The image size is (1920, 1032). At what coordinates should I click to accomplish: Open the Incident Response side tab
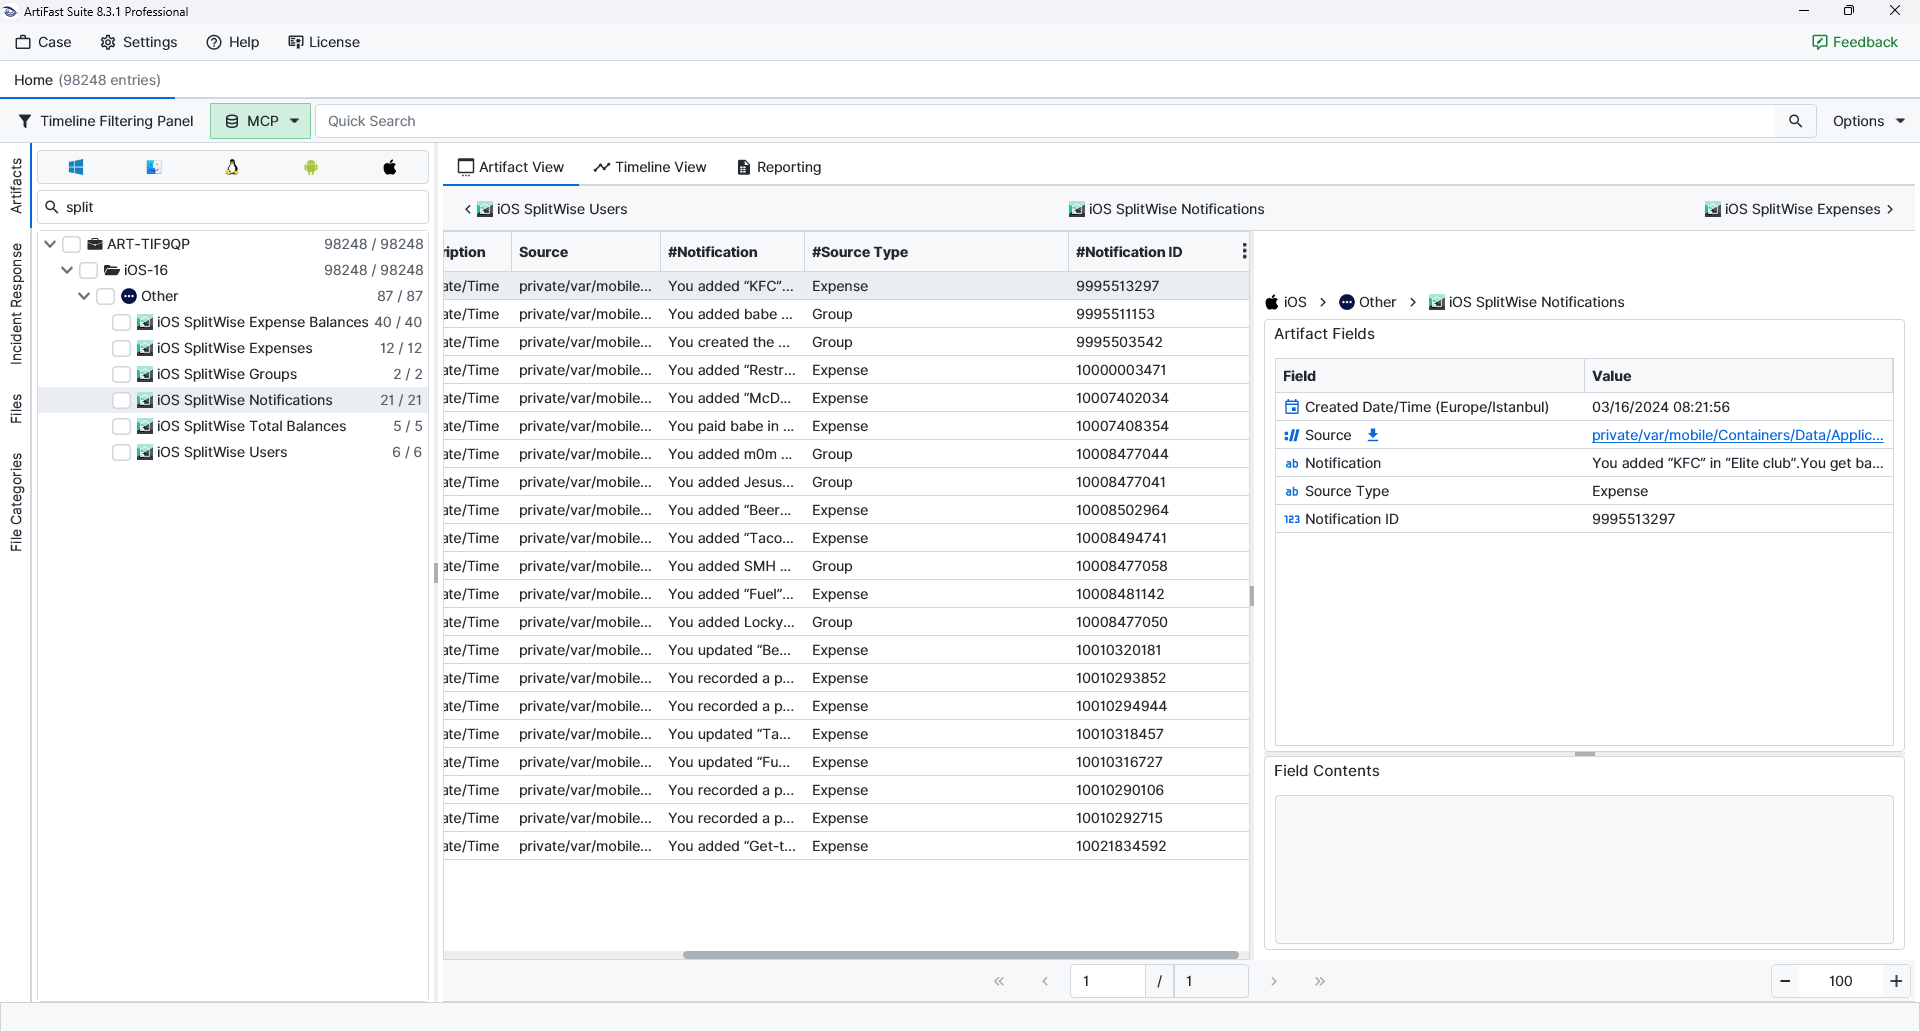coord(16,304)
